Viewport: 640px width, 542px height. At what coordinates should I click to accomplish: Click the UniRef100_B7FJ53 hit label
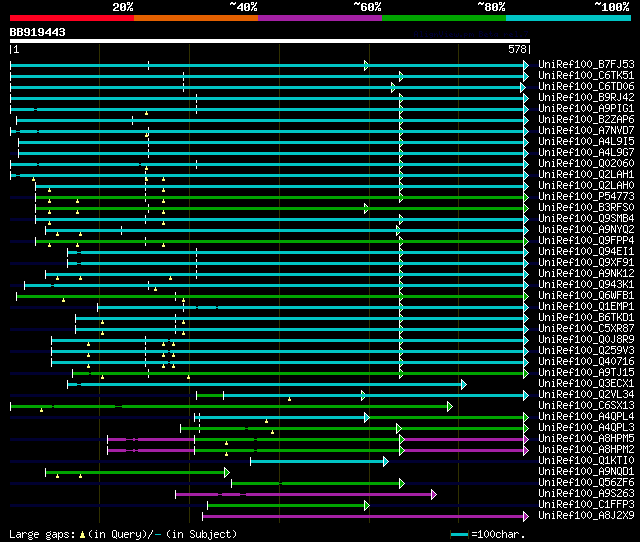coord(586,64)
